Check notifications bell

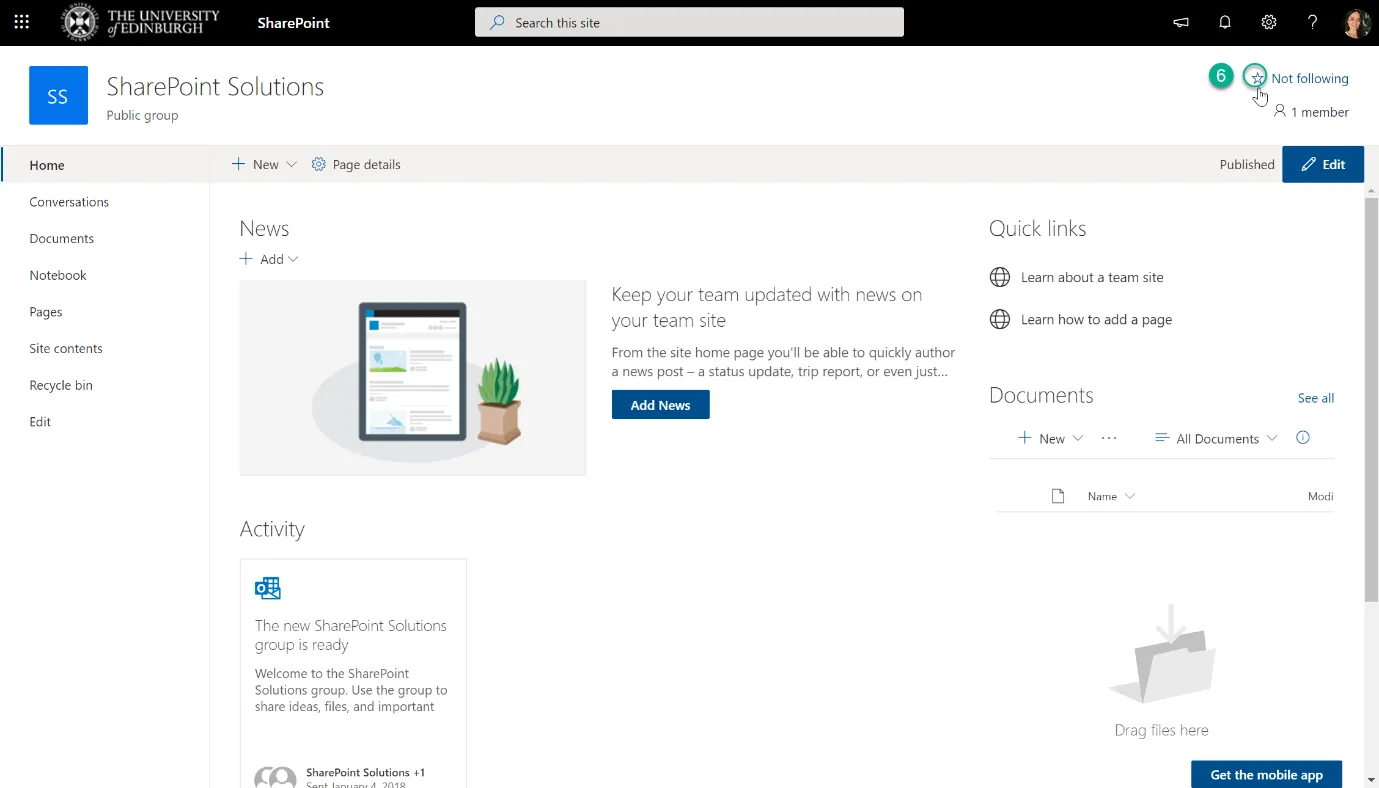tap(1223, 21)
